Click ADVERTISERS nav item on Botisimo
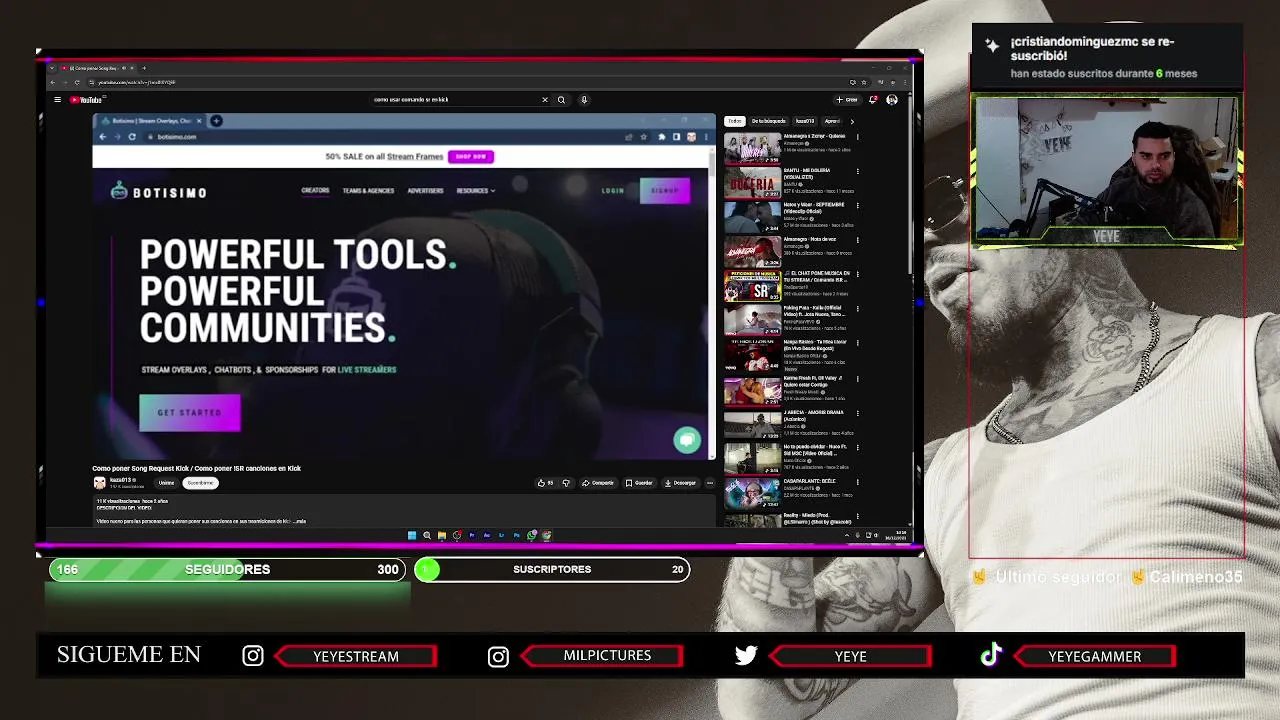Screen dimensions: 1280x720 (426, 190)
